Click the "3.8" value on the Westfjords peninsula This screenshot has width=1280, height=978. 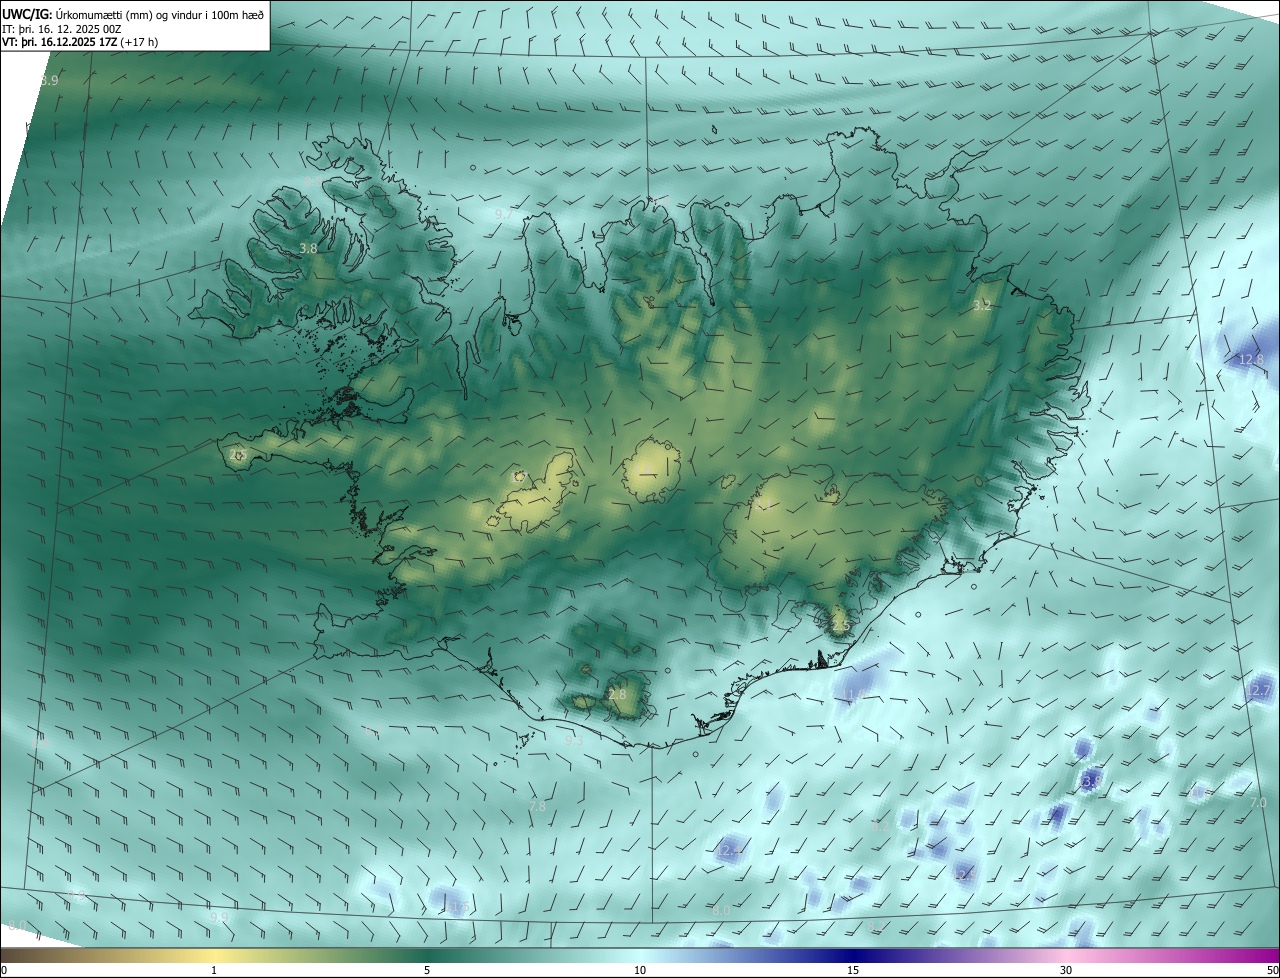click(308, 248)
